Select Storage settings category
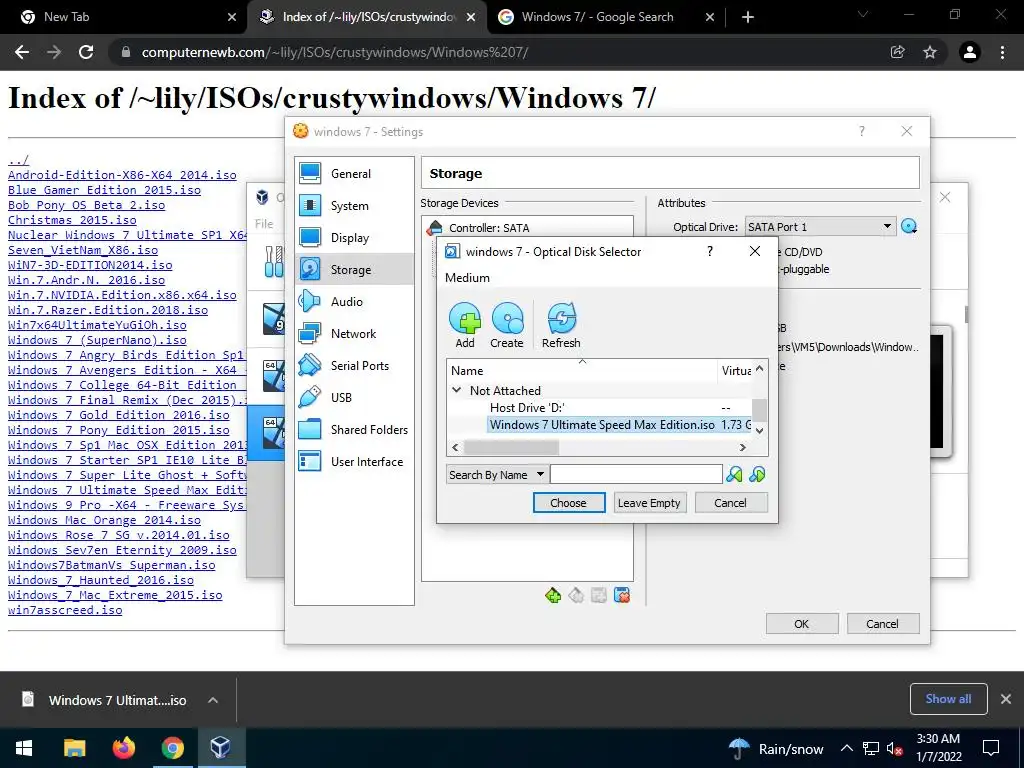Screen dimensions: 1024x768 point(354,270)
